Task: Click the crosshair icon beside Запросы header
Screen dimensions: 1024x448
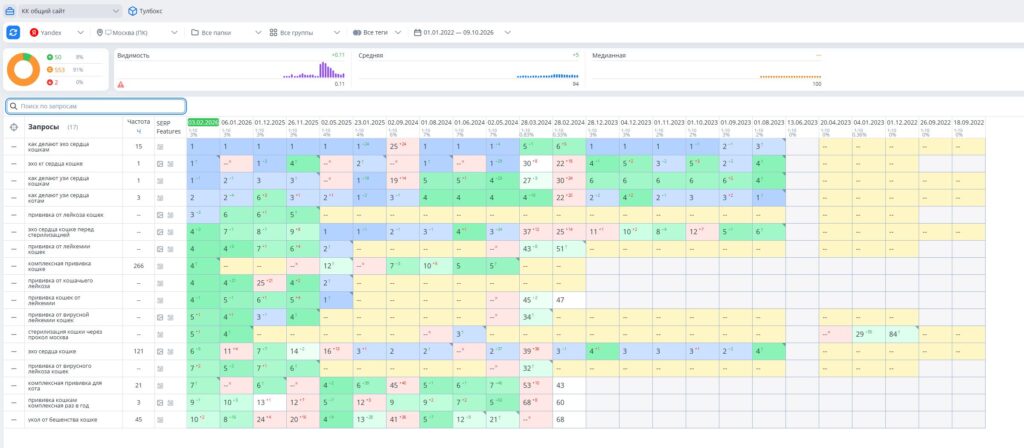Action: point(14,127)
